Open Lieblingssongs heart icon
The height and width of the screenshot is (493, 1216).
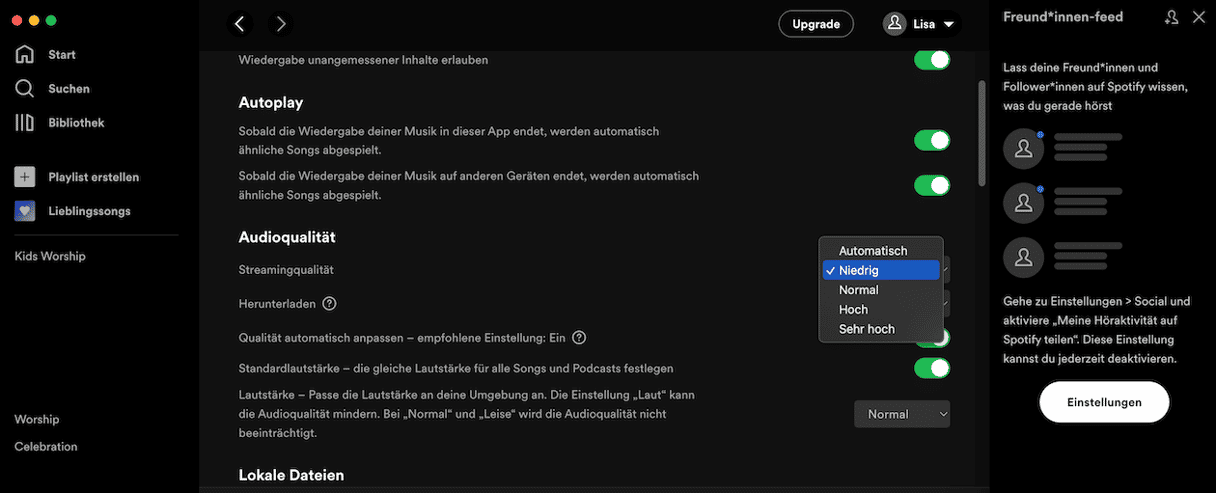(x=25, y=211)
